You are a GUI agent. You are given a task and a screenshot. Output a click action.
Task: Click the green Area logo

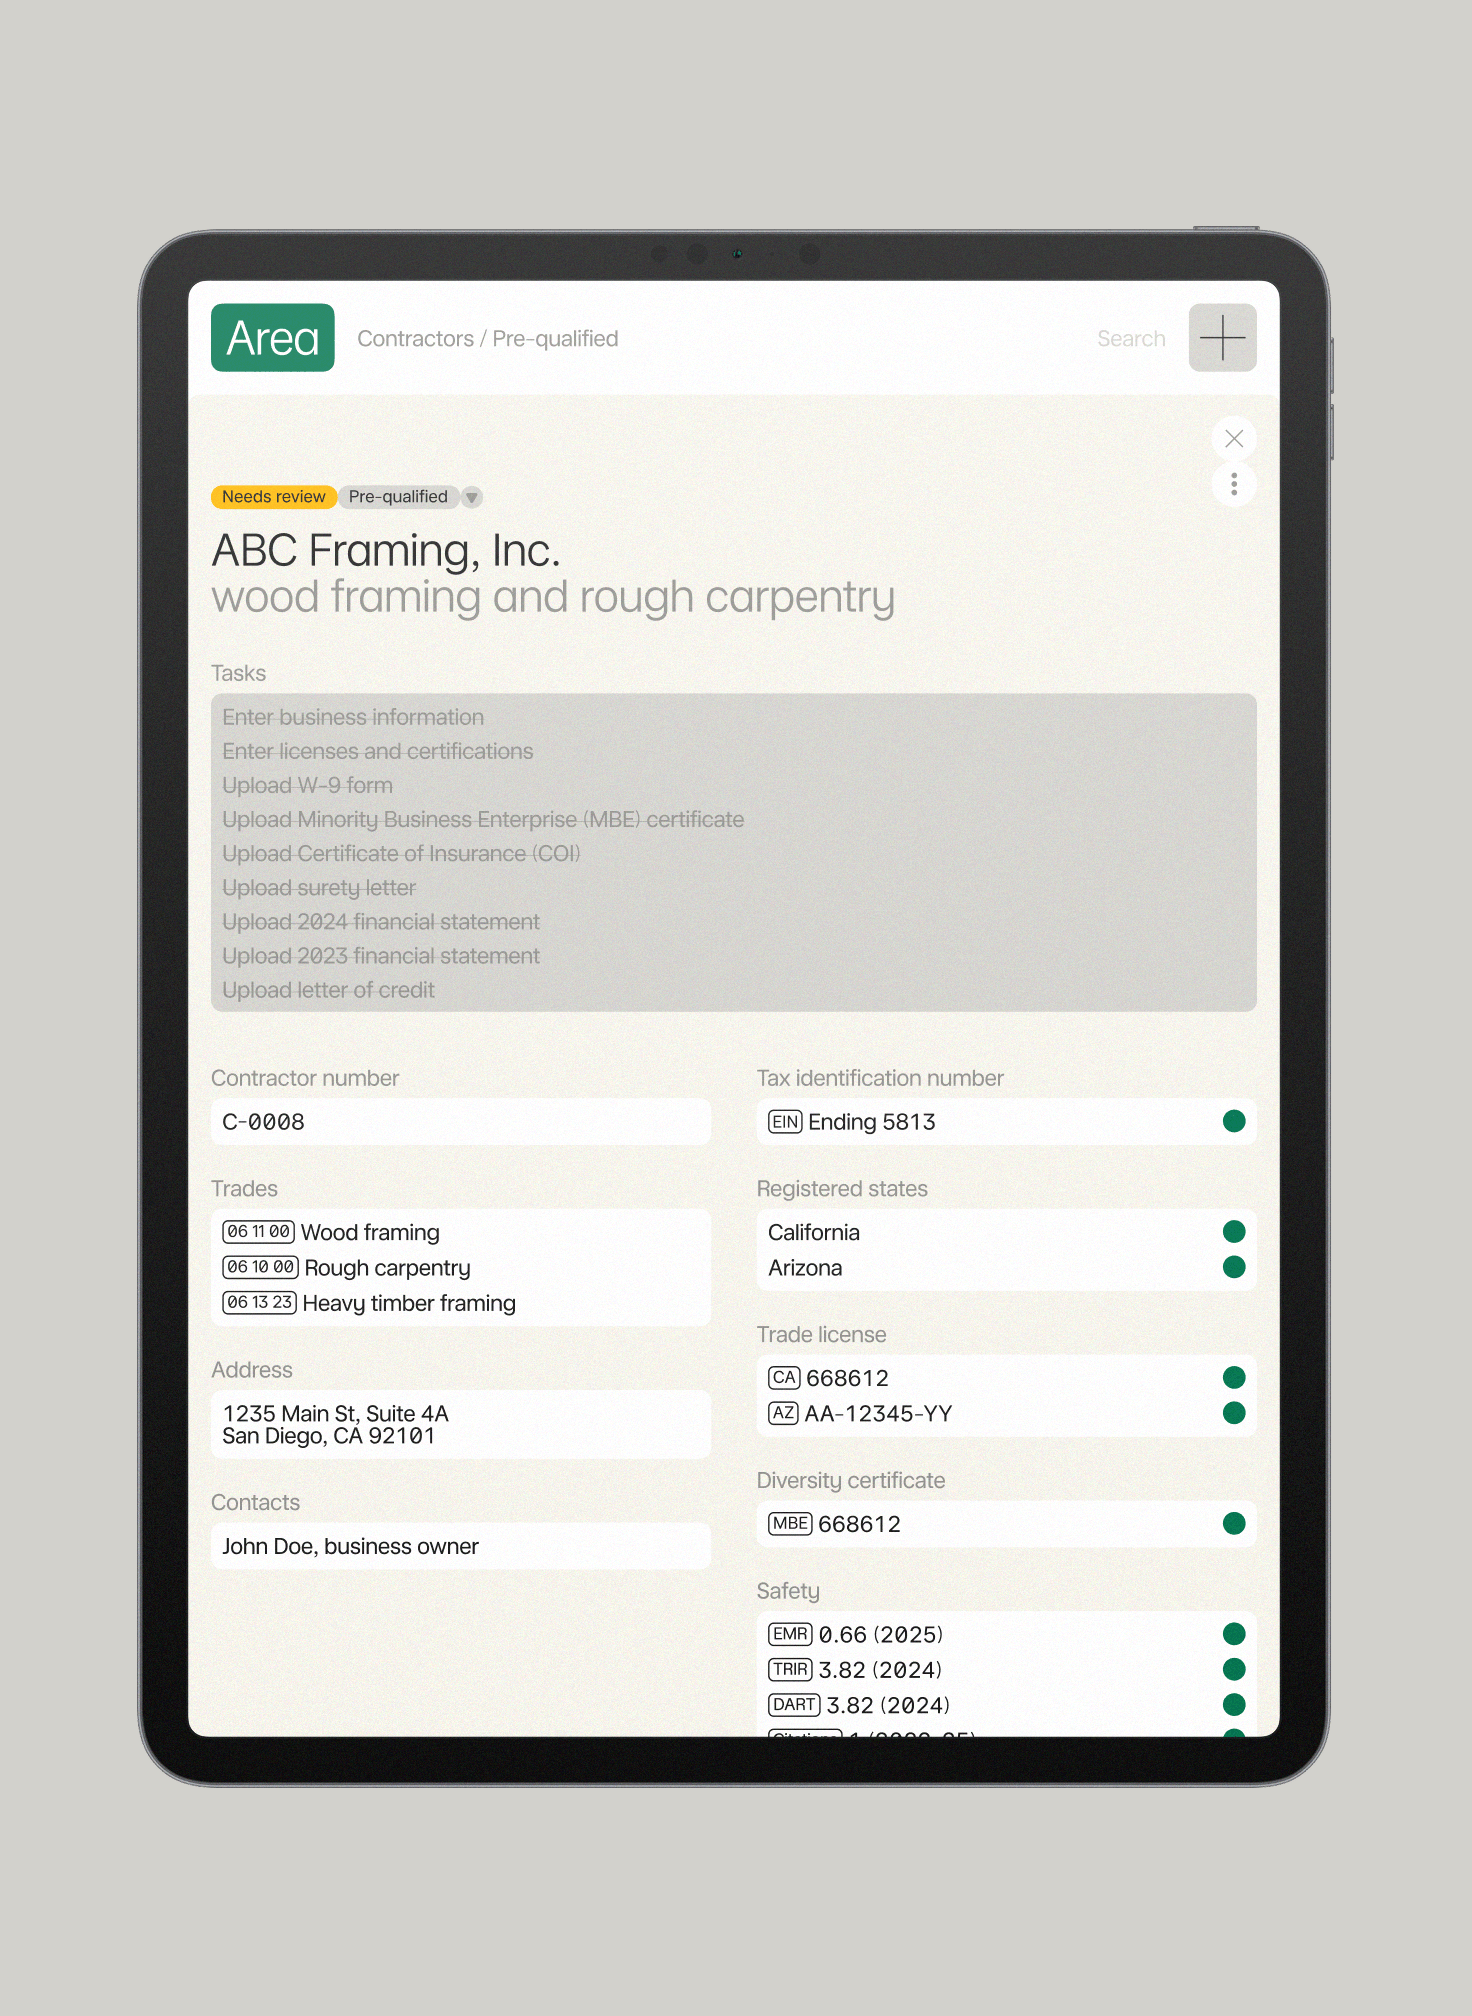272,338
